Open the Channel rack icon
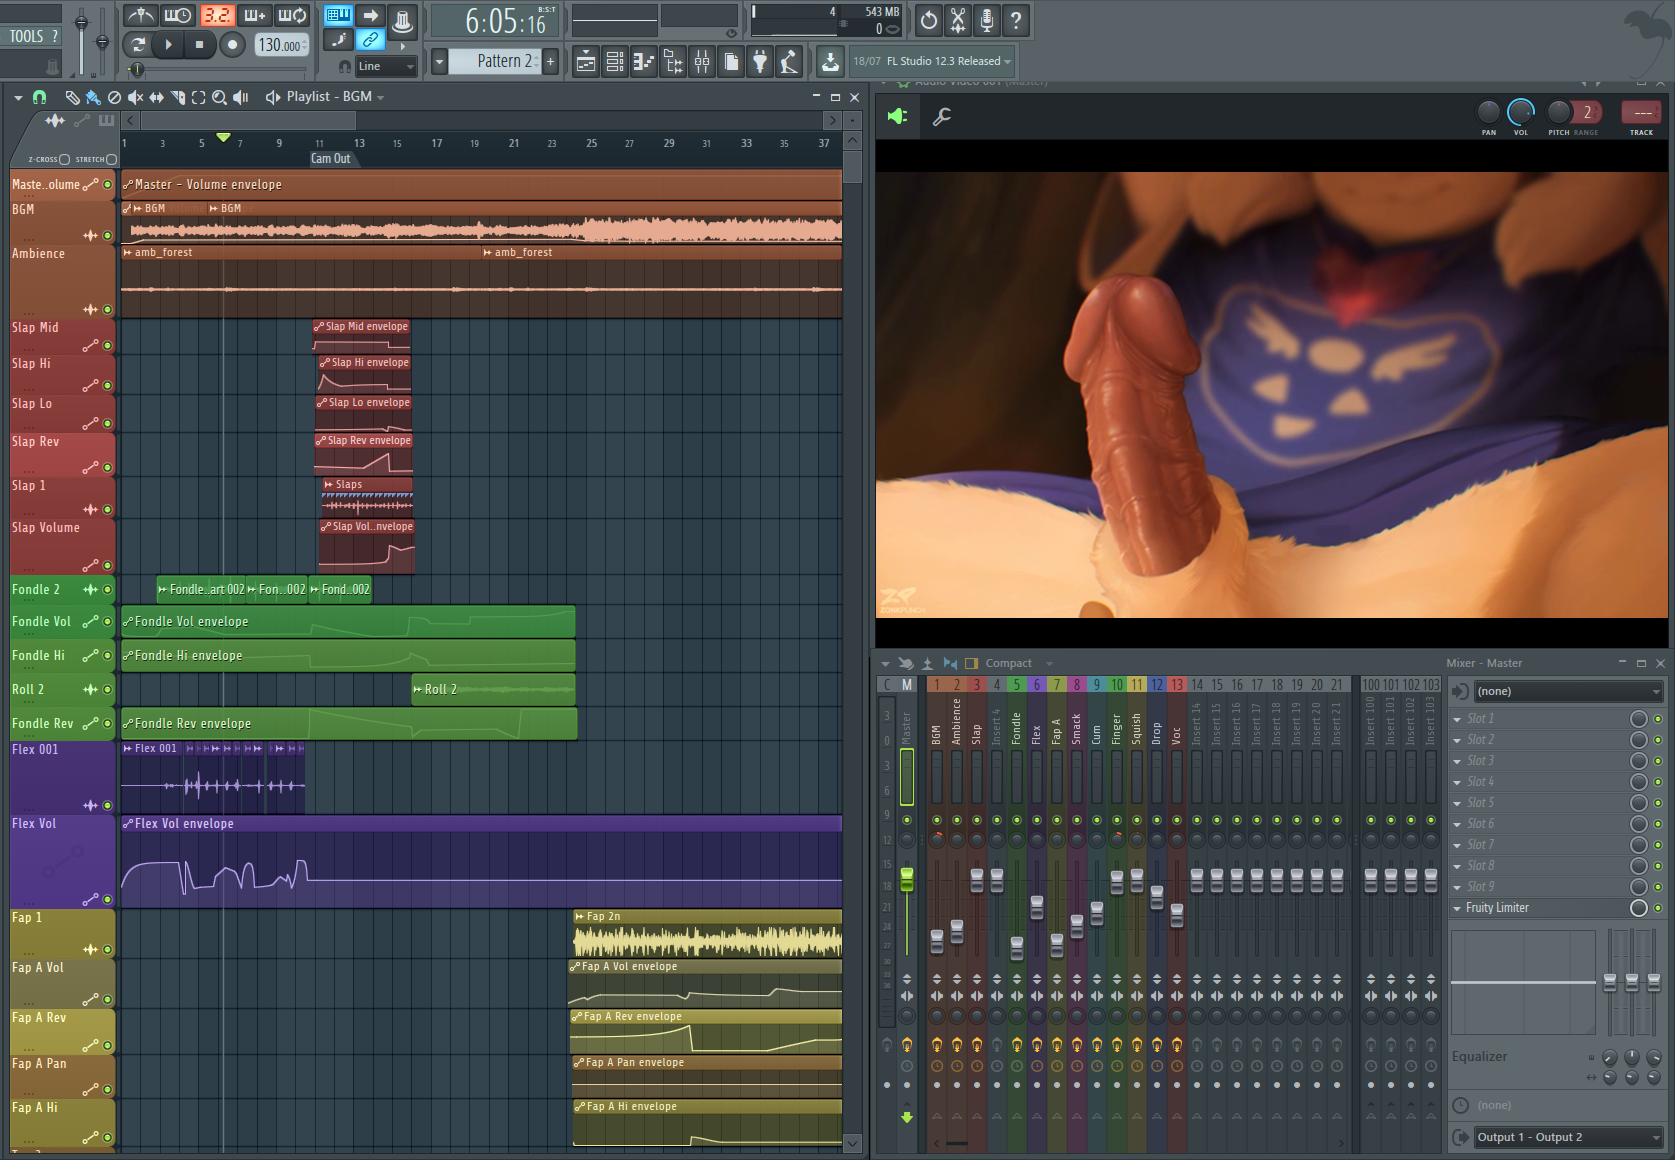Viewport: 1675px width, 1160px height. [615, 62]
